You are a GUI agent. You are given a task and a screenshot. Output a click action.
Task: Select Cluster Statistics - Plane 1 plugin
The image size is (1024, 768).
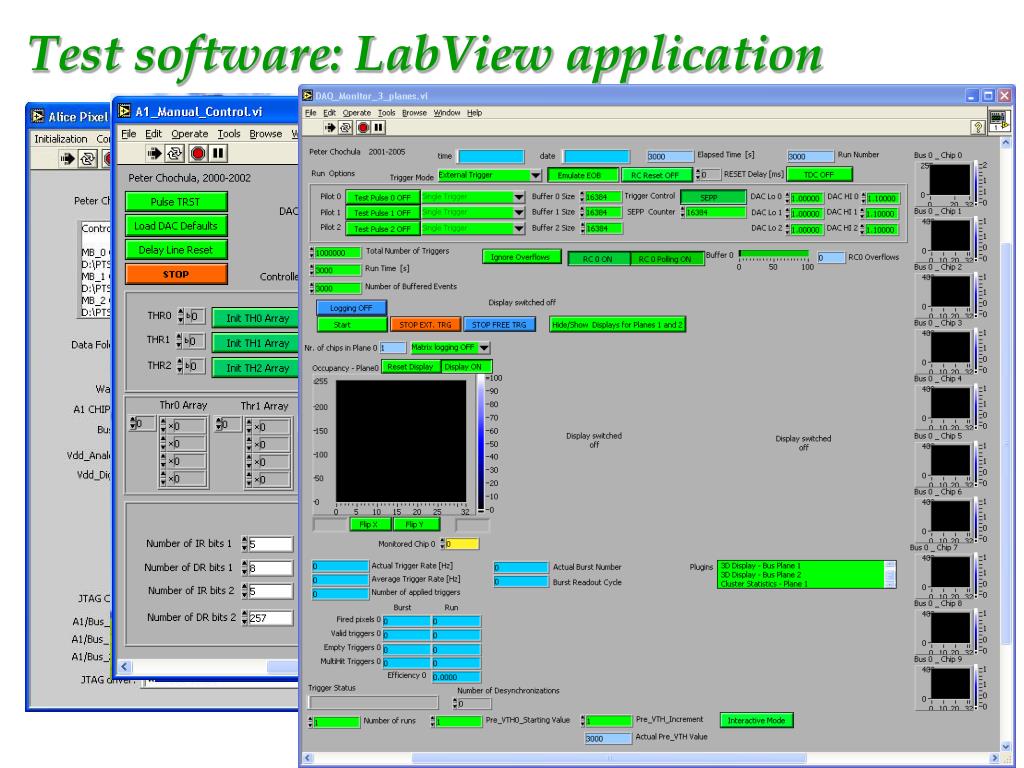801,584
